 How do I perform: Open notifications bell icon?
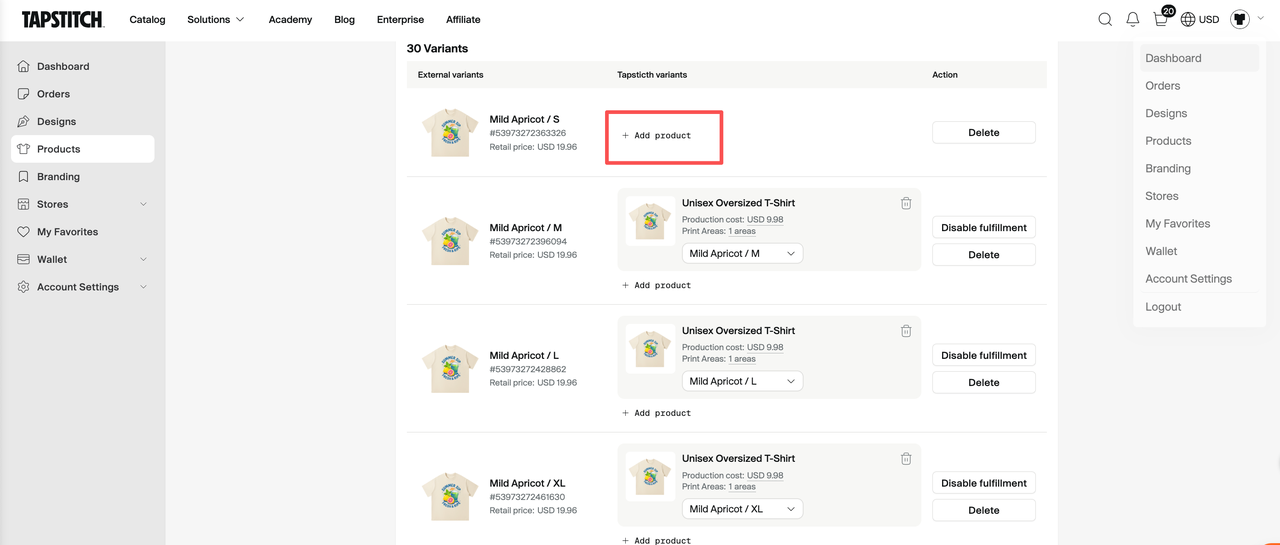click(x=1133, y=19)
